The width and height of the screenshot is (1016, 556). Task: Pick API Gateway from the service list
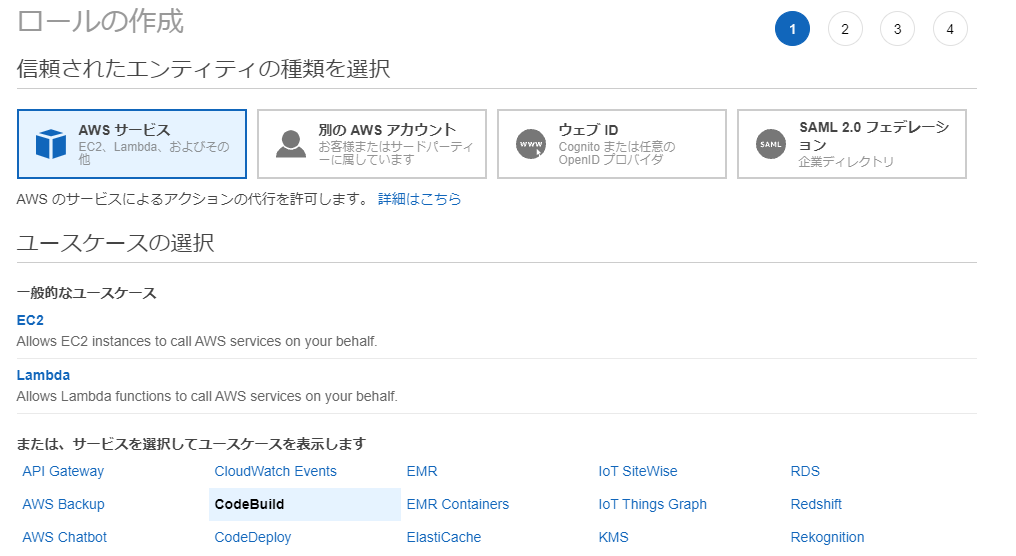point(63,471)
